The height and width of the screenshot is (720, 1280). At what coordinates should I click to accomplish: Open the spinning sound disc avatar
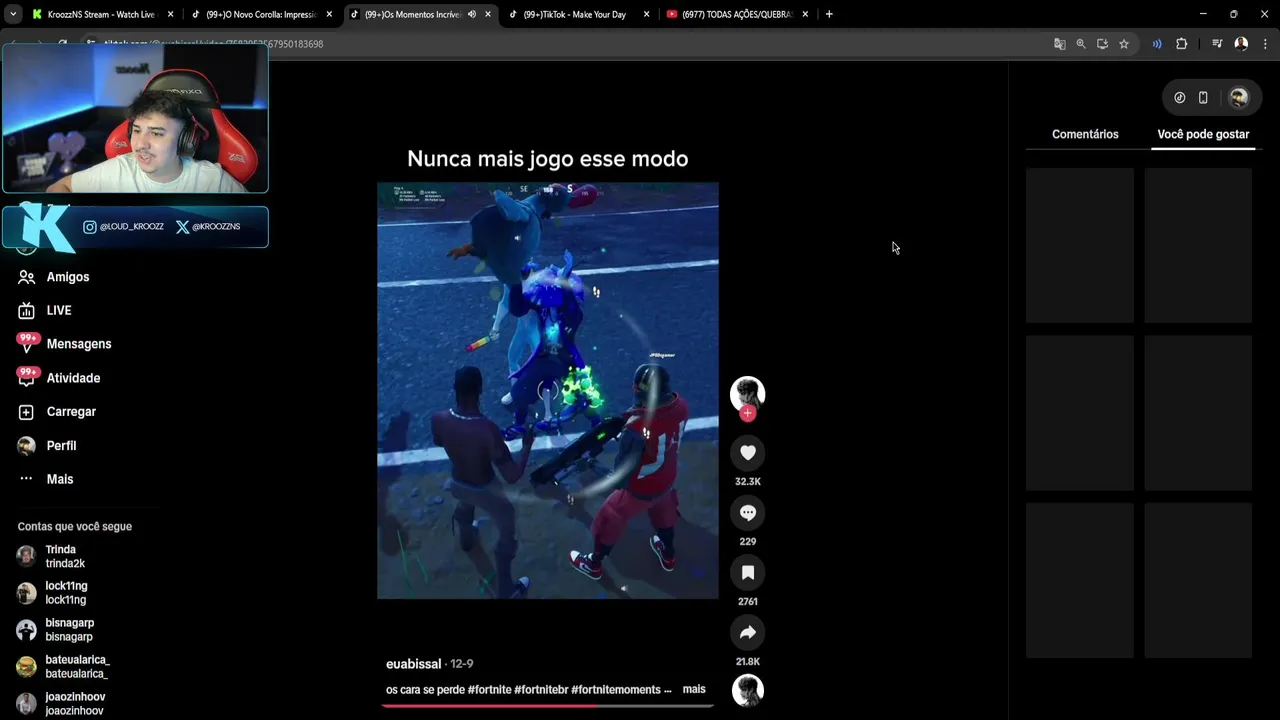pyautogui.click(x=747, y=691)
